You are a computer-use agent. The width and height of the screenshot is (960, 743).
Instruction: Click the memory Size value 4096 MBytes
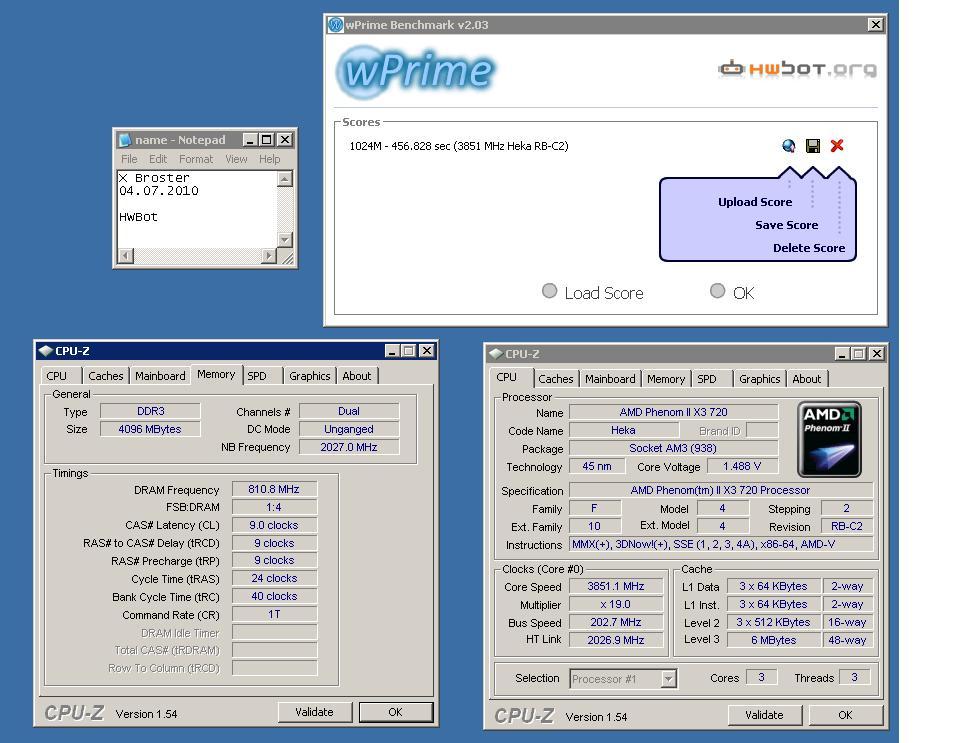pos(150,429)
